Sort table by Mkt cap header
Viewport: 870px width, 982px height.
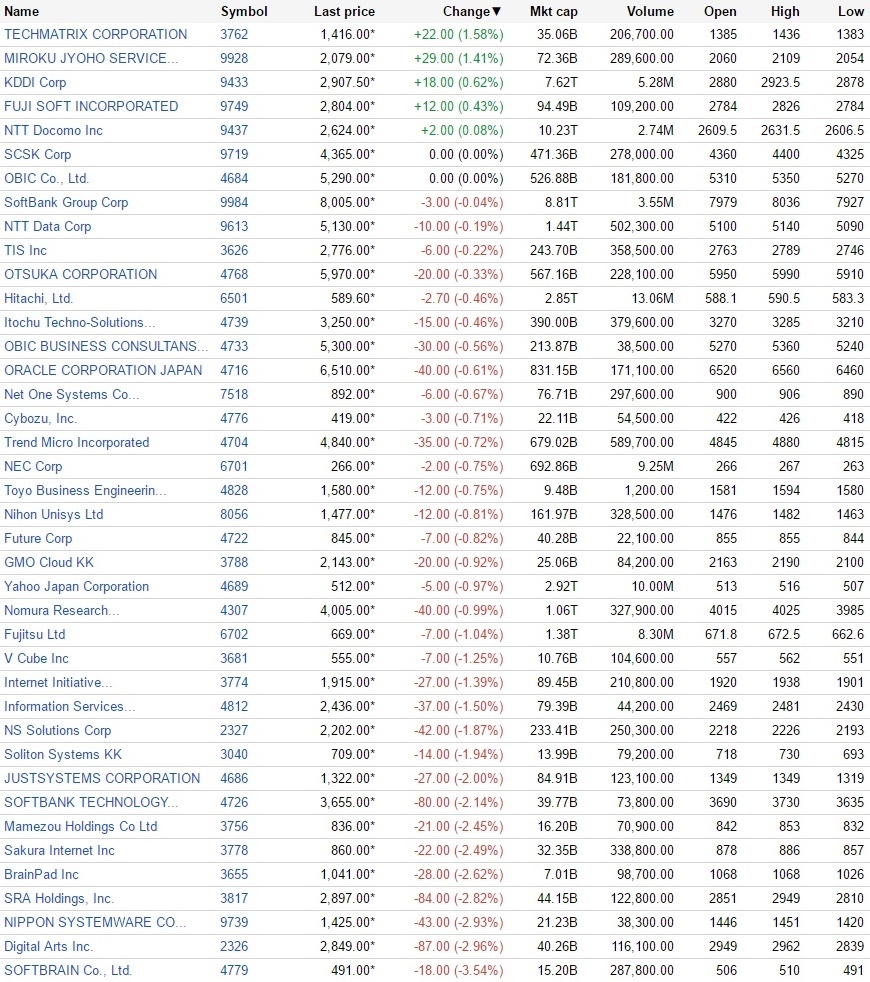tap(553, 12)
